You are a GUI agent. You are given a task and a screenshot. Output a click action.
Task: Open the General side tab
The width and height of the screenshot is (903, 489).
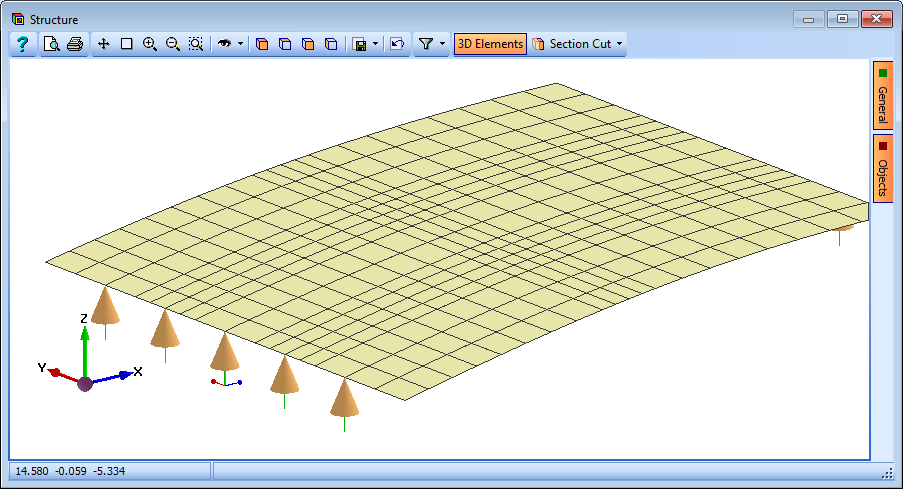883,95
